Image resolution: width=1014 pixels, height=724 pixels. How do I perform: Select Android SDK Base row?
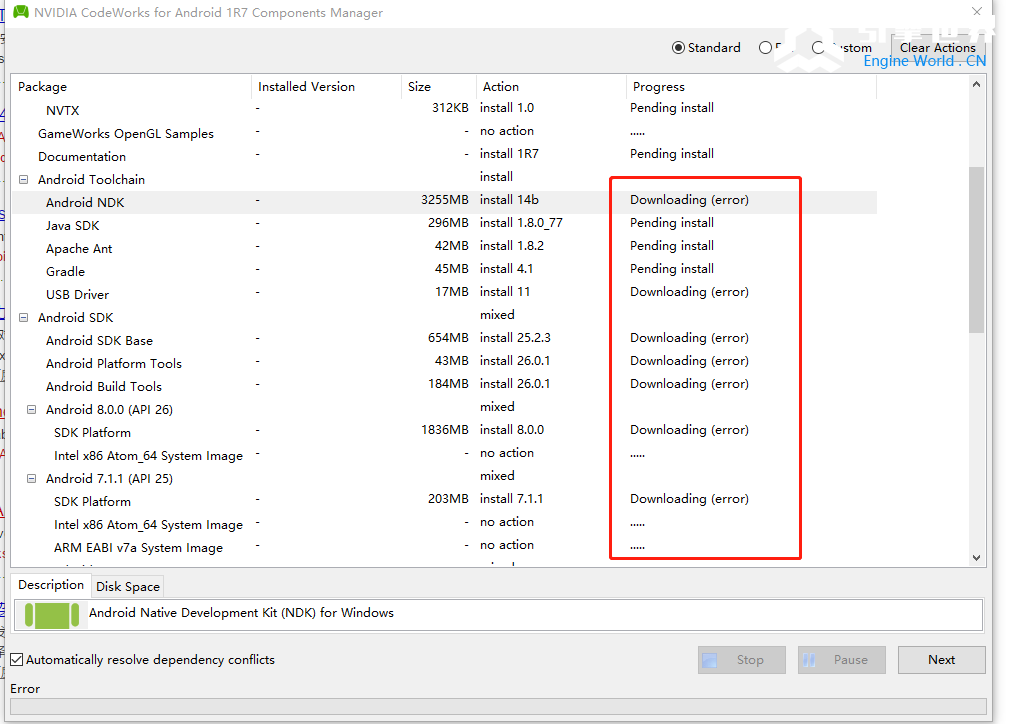444,341
